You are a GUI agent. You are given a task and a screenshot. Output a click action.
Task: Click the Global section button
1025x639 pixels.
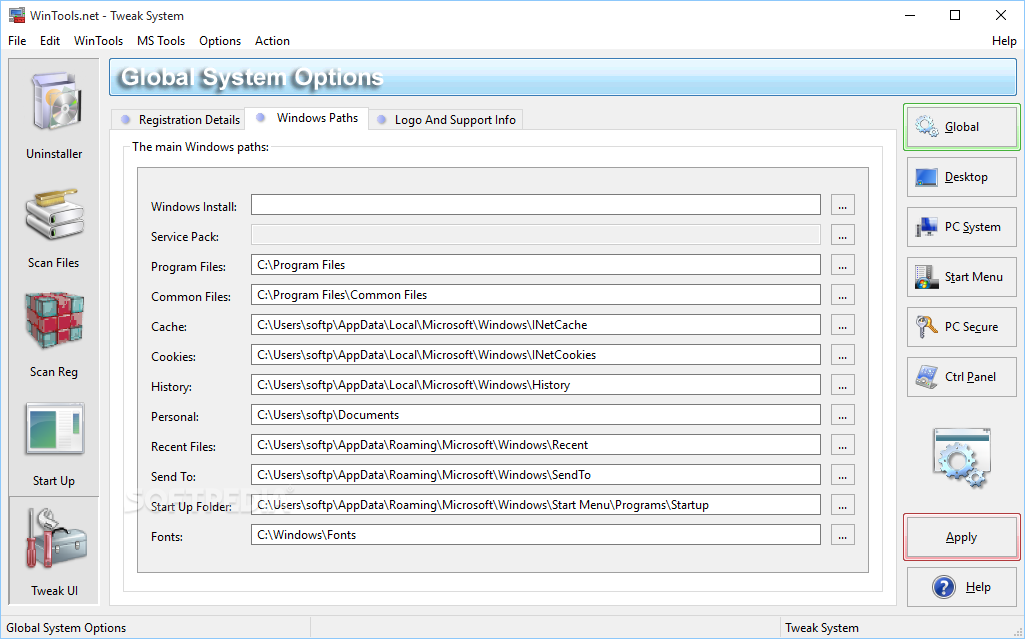(961, 127)
